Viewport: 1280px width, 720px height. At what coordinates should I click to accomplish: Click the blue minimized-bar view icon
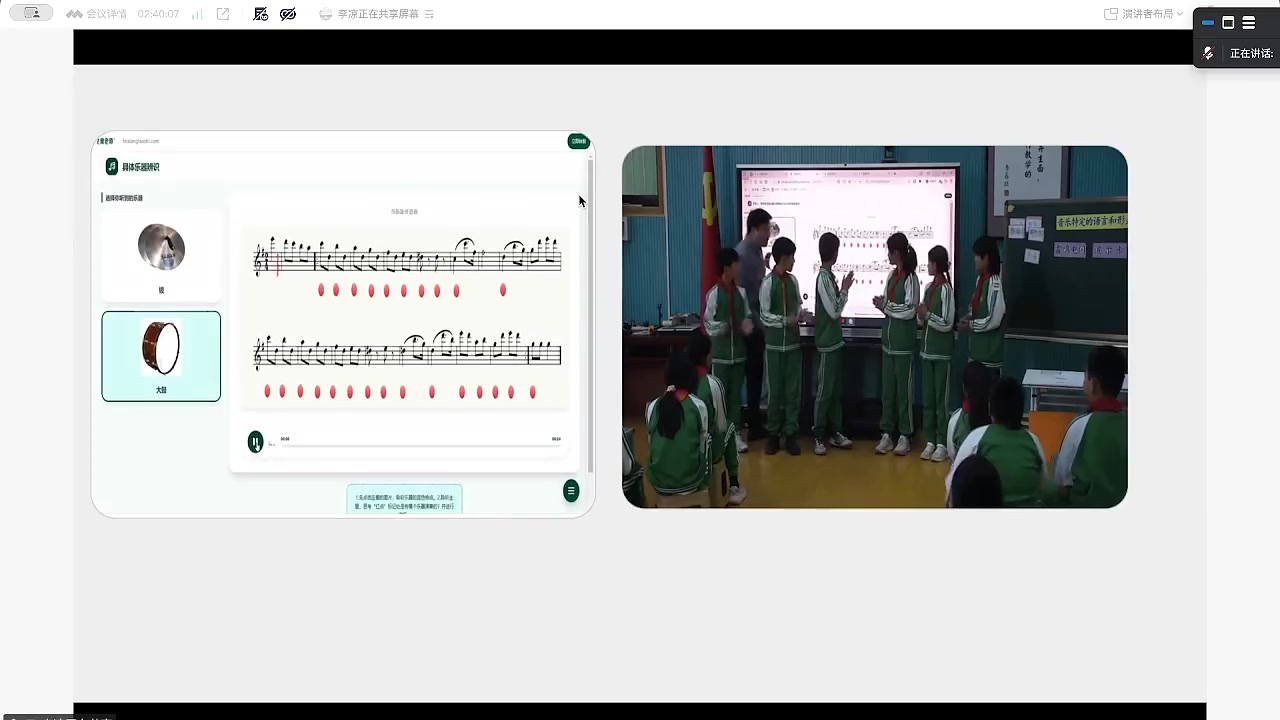click(x=1208, y=22)
